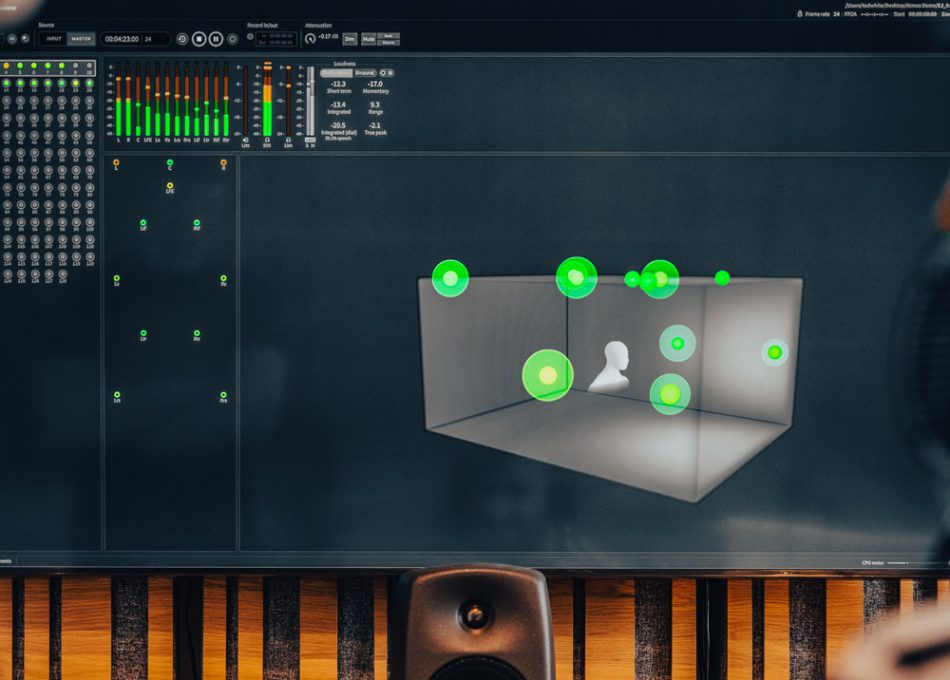Click the -13.4 Integrated loudness value
950x680 pixels.
tap(339, 105)
